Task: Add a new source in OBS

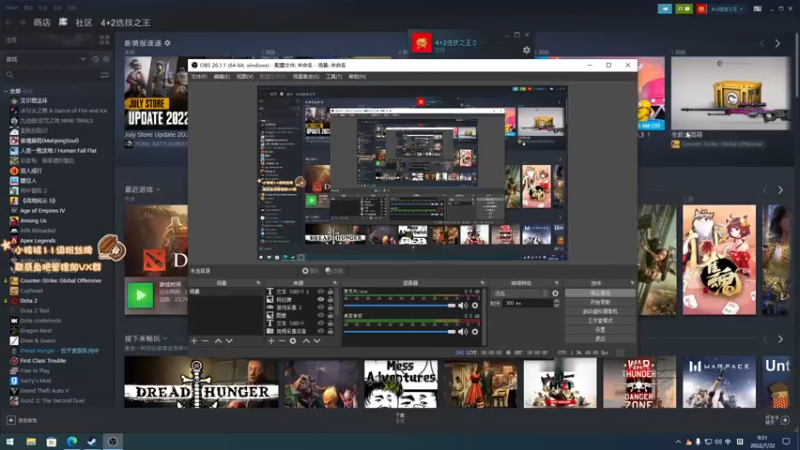Action: pos(271,341)
